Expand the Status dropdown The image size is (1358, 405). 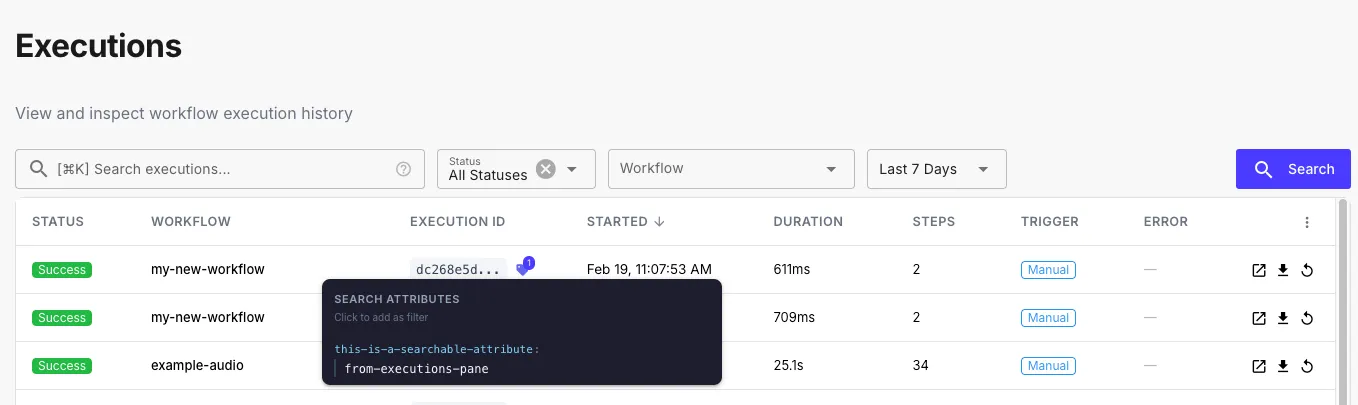[x=573, y=169]
